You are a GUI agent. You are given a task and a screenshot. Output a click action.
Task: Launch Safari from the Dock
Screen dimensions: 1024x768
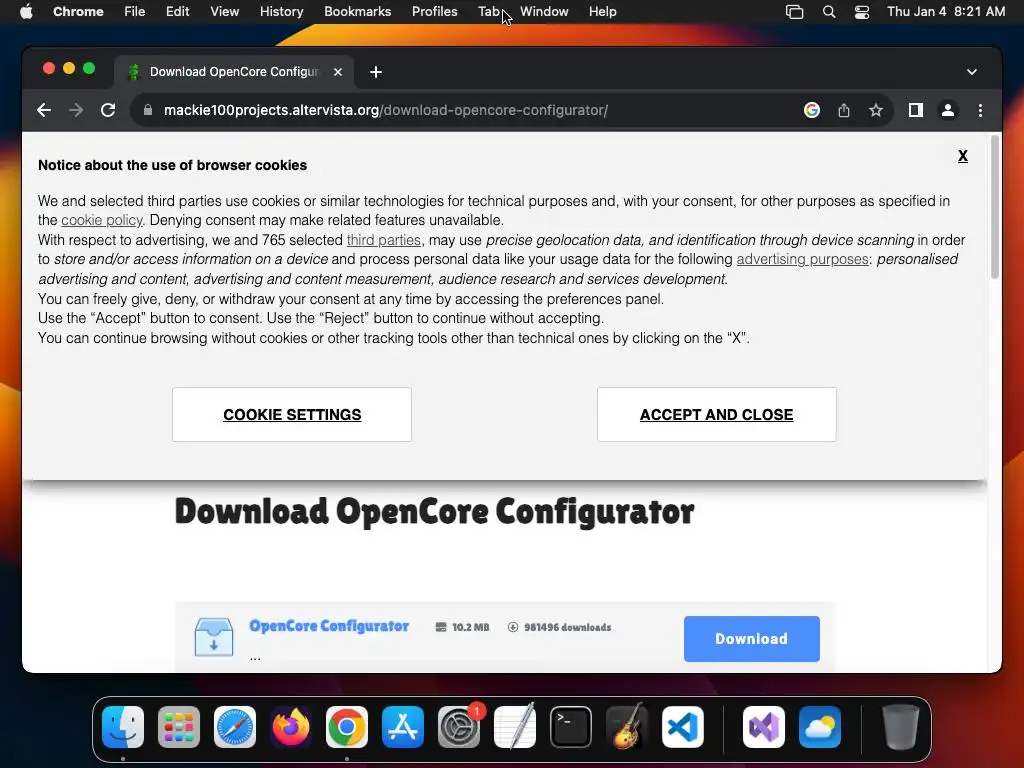point(234,727)
